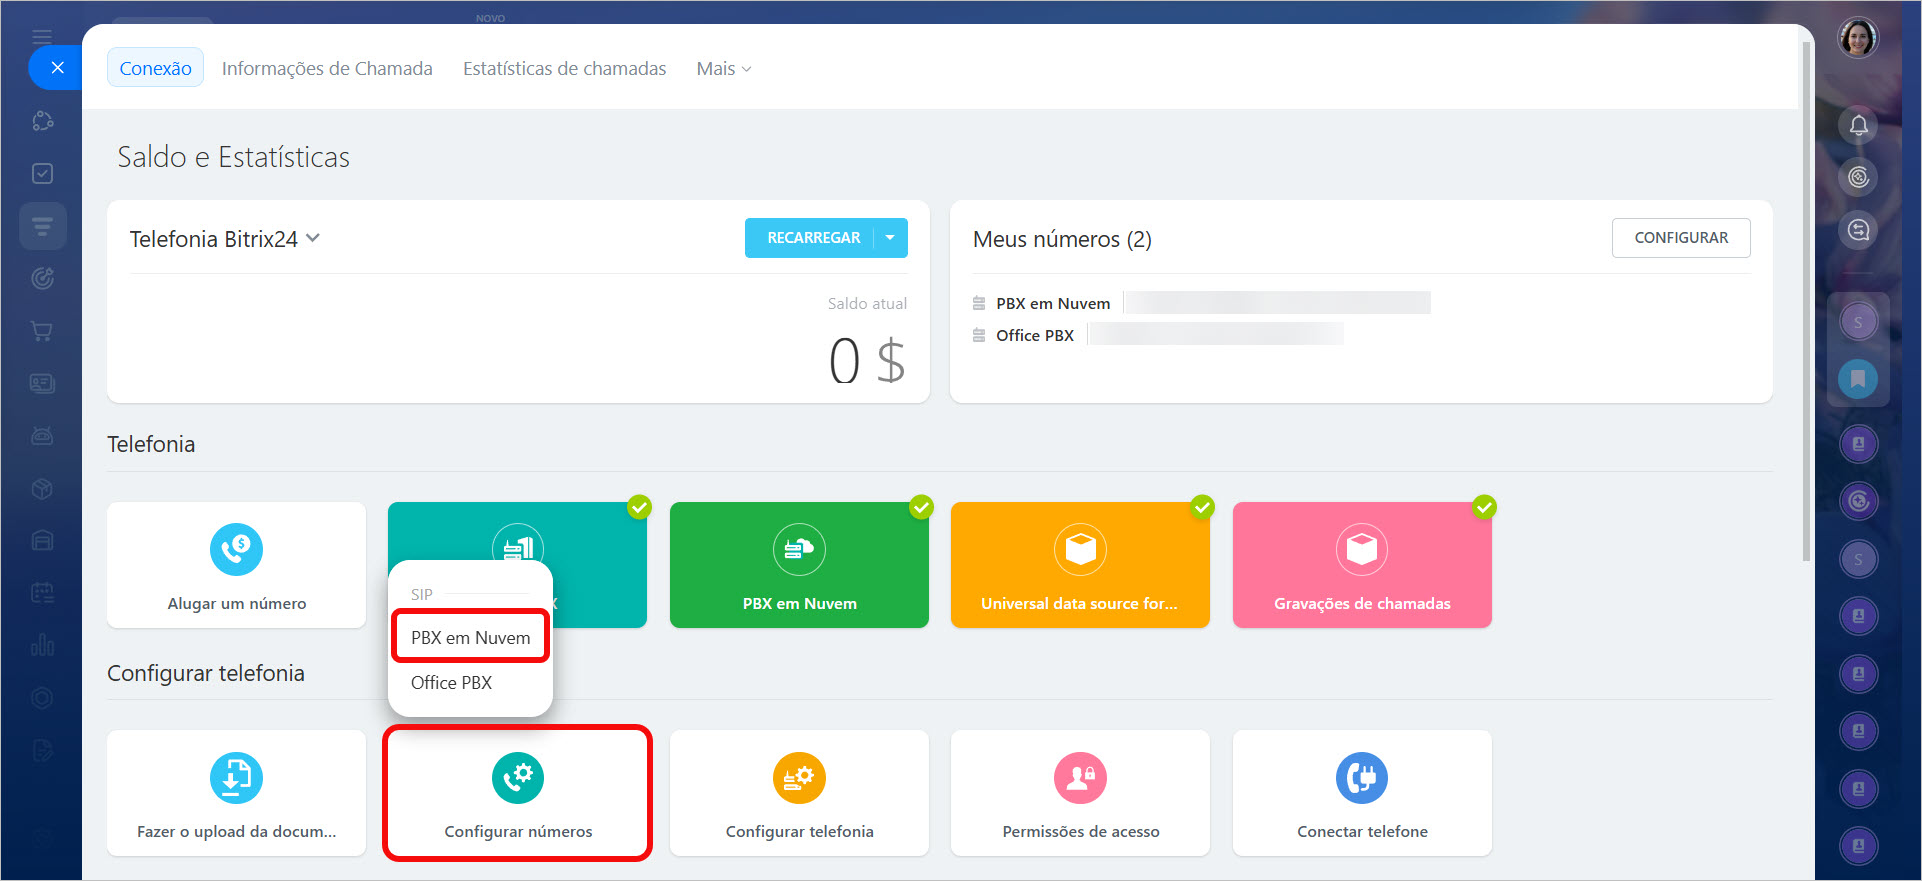This screenshot has height=881, width=1922.
Task: Open the Conectar telefone card
Action: [1362, 793]
